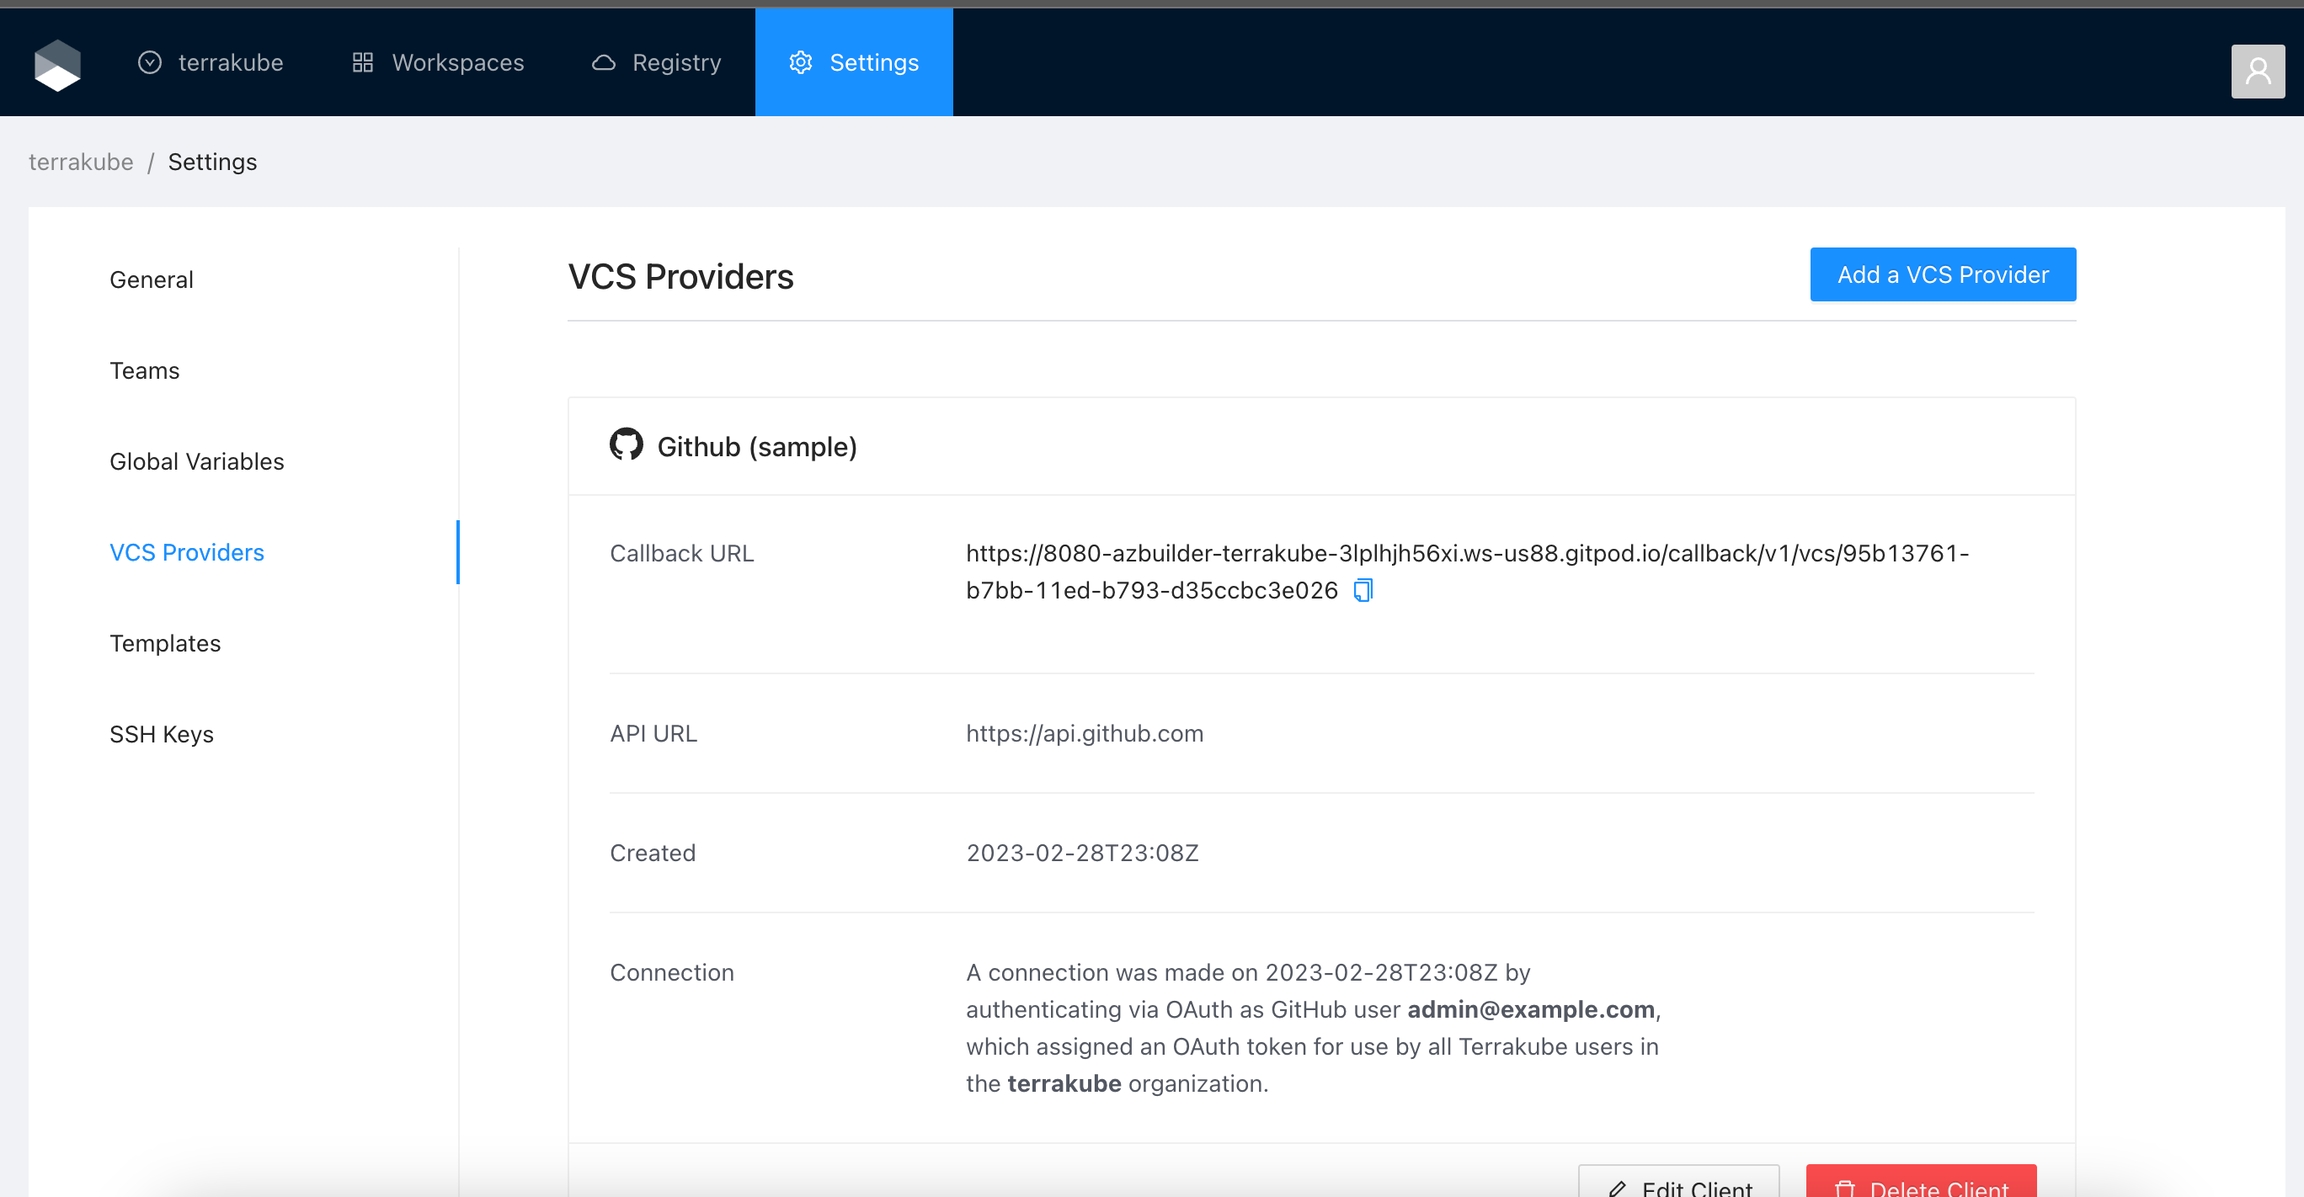Open the terrakube organization selector
This screenshot has height=1197, width=2304.
pos(211,62)
